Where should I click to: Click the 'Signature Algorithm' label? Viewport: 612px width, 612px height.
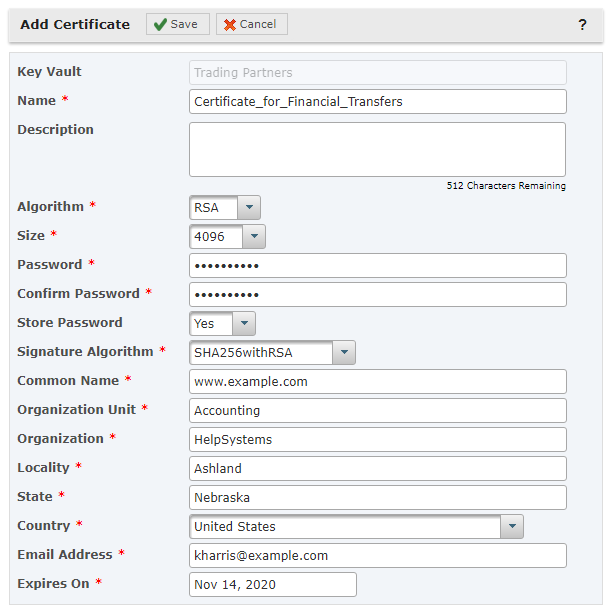(x=85, y=352)
